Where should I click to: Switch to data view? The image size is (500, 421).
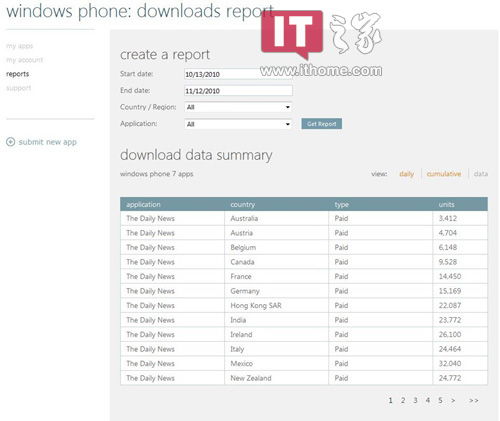(x=481, y=174)
